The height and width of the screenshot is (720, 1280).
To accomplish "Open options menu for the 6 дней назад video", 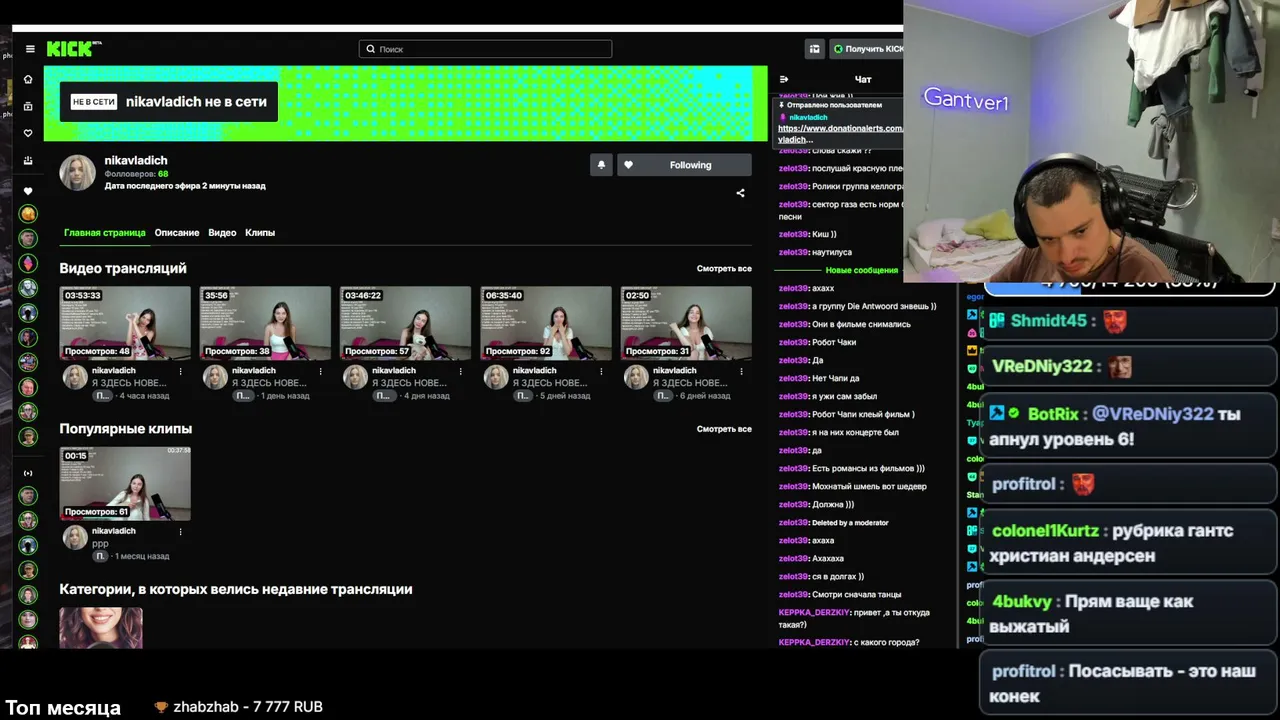I will (x=741, y=371).
